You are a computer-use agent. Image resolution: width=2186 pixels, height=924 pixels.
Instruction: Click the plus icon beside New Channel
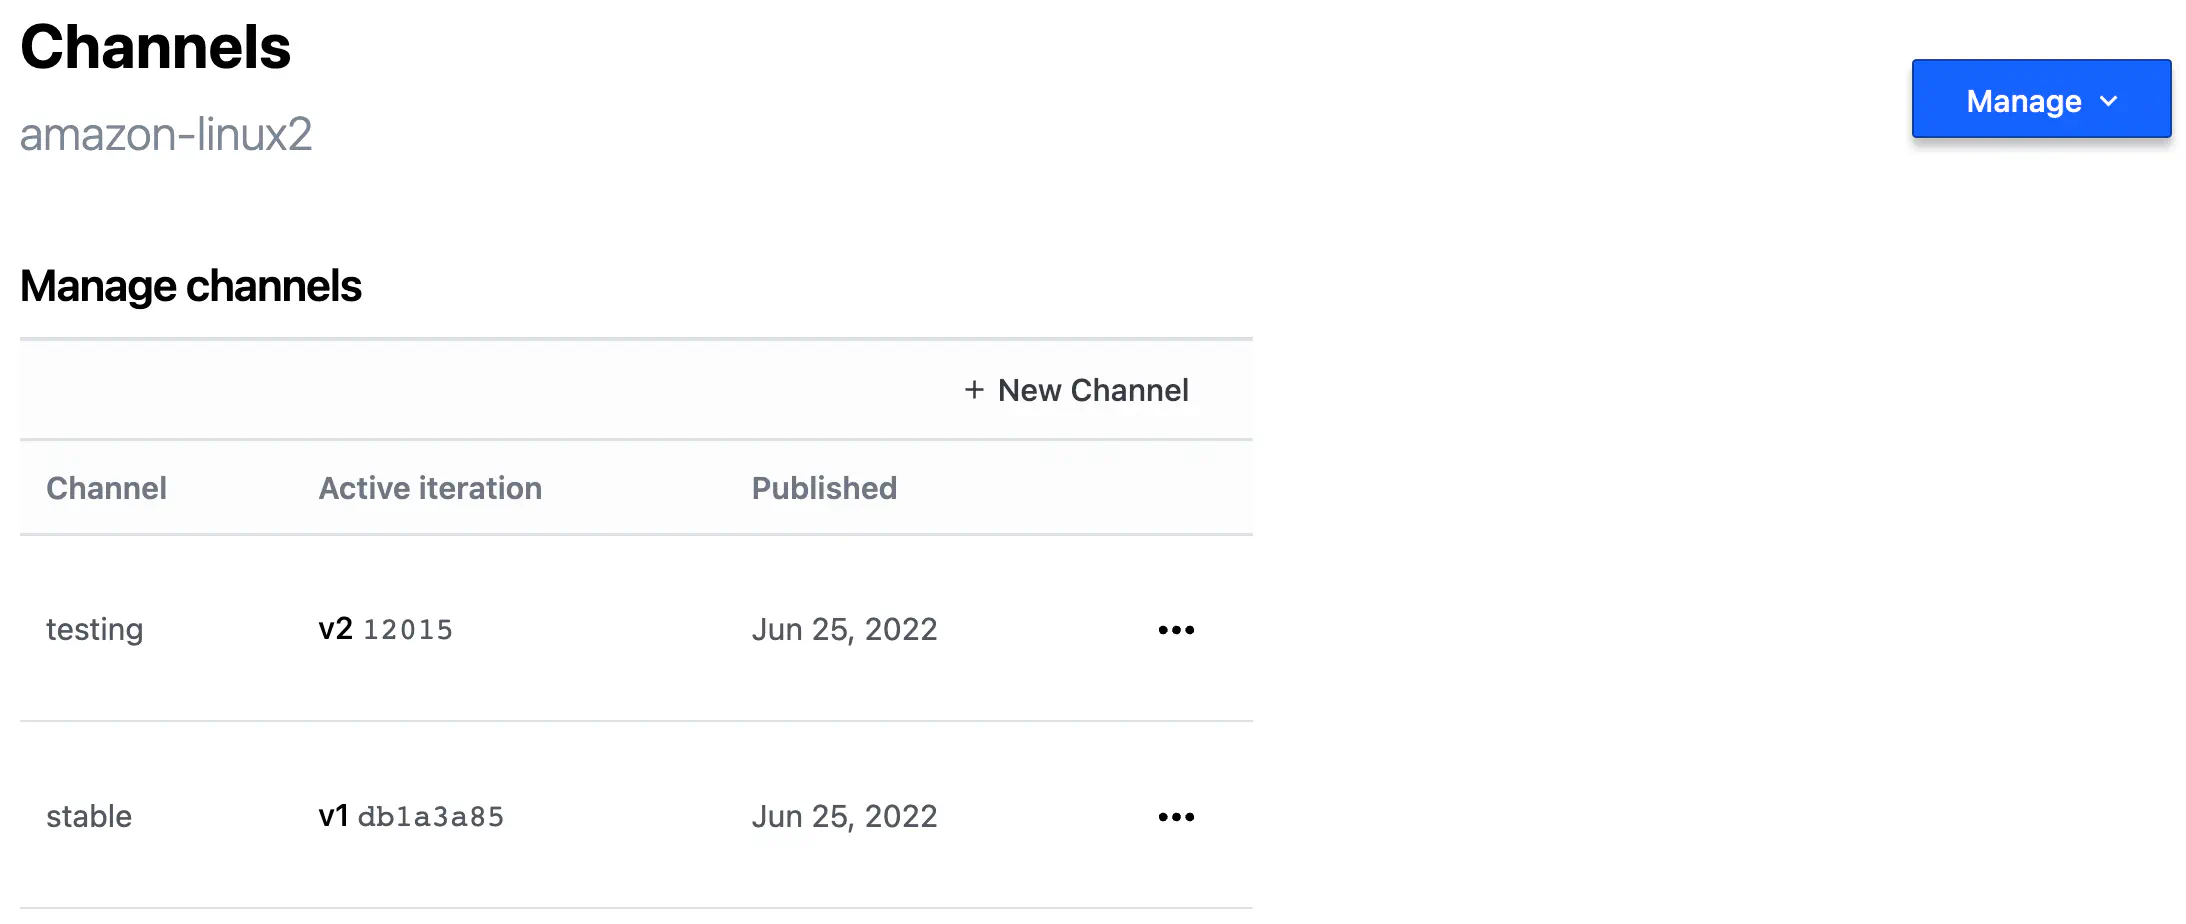click(x=974, y=390)
